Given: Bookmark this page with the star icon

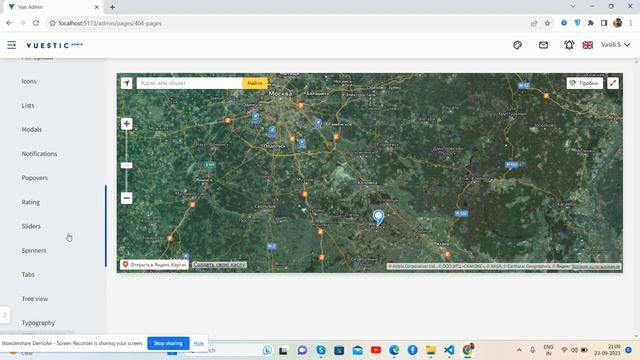Looking at the screenshot, I should (547, 23).
